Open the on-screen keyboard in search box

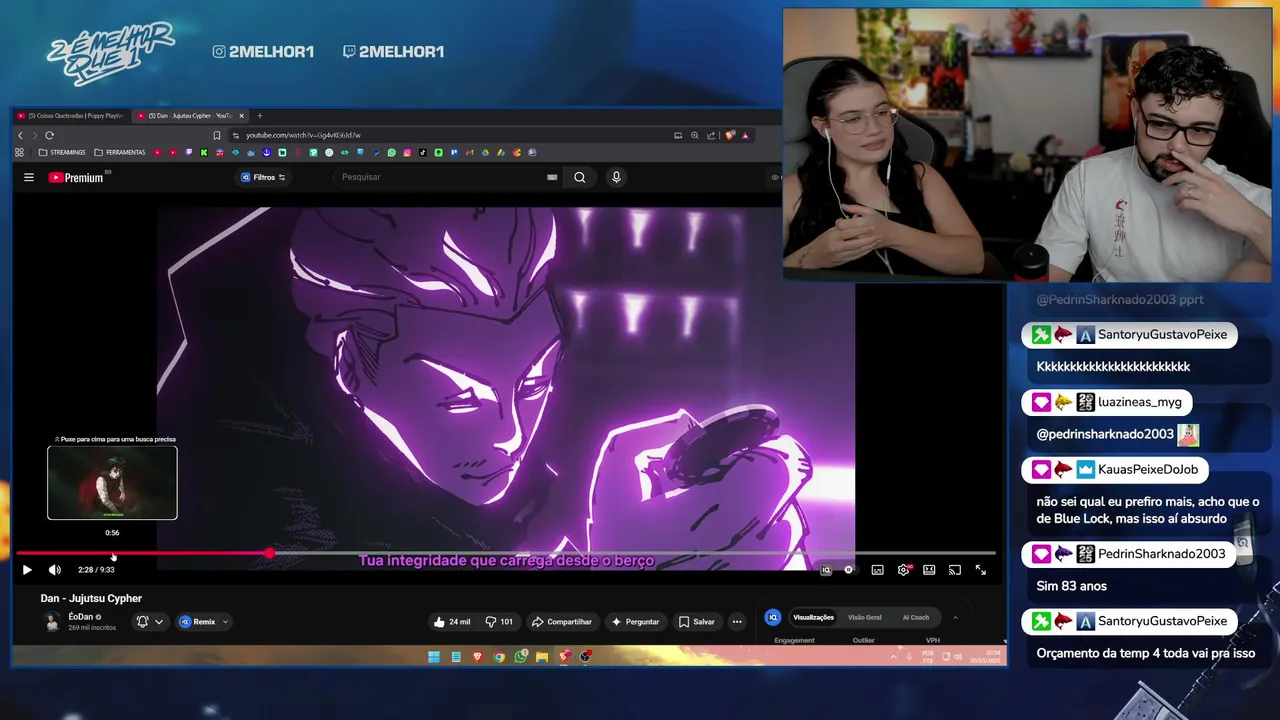(x=552, y=177)
